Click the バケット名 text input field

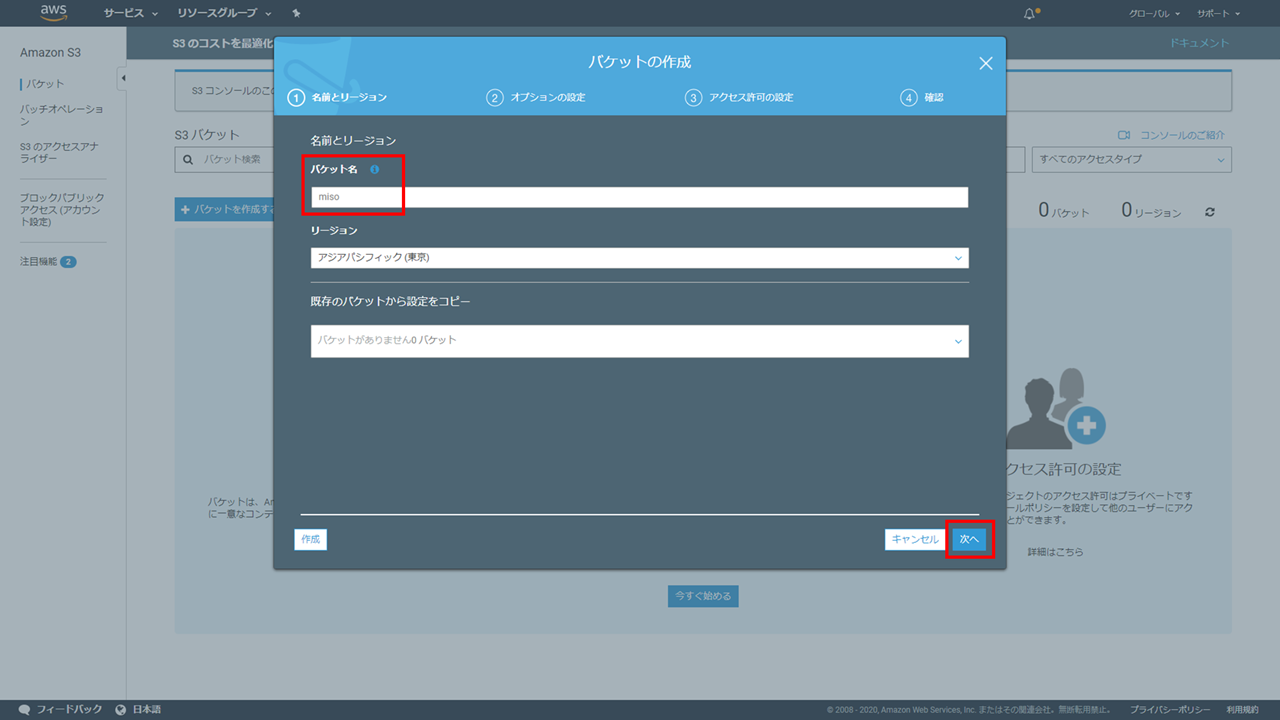pos(639,198)
